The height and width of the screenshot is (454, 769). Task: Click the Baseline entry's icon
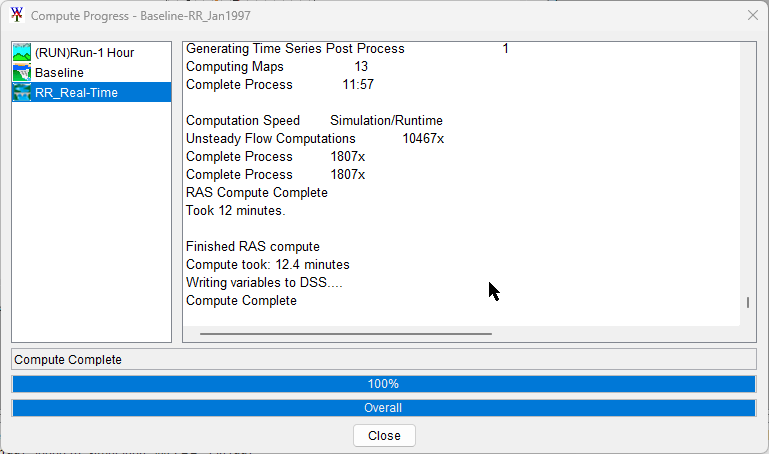point(22,72)
